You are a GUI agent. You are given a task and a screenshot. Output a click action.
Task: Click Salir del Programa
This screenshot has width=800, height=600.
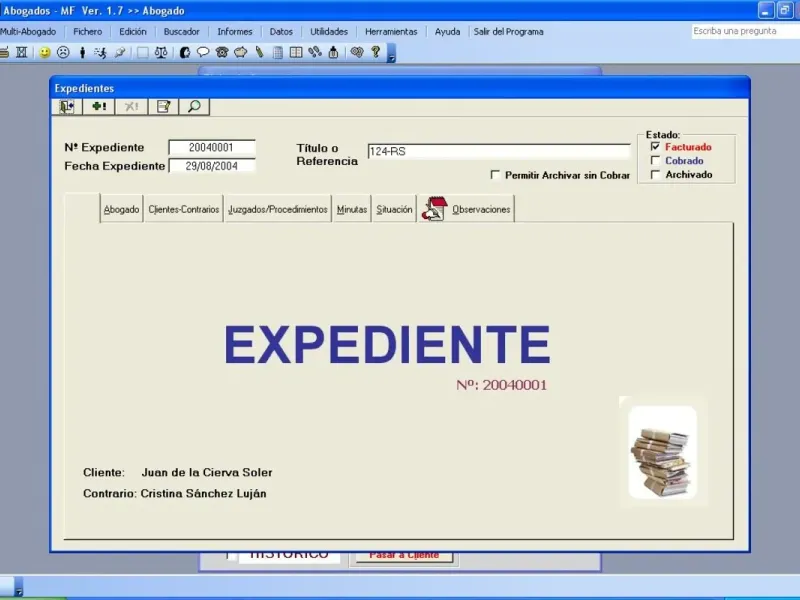coord(509,32)
